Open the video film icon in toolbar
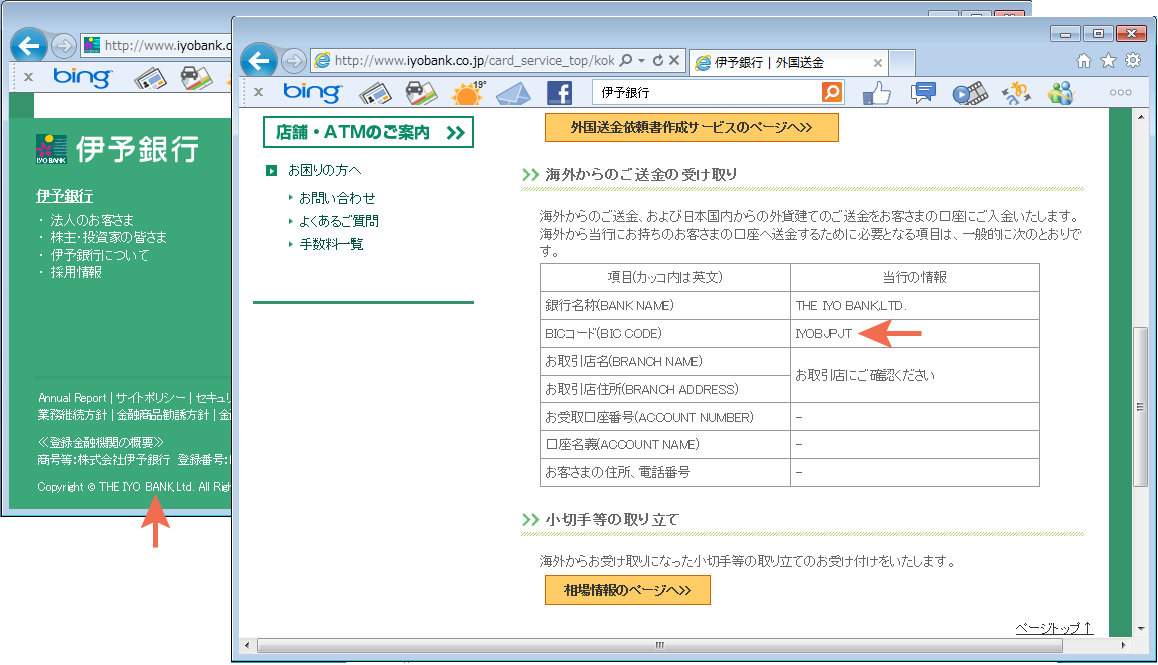 [x=970, y=94]
